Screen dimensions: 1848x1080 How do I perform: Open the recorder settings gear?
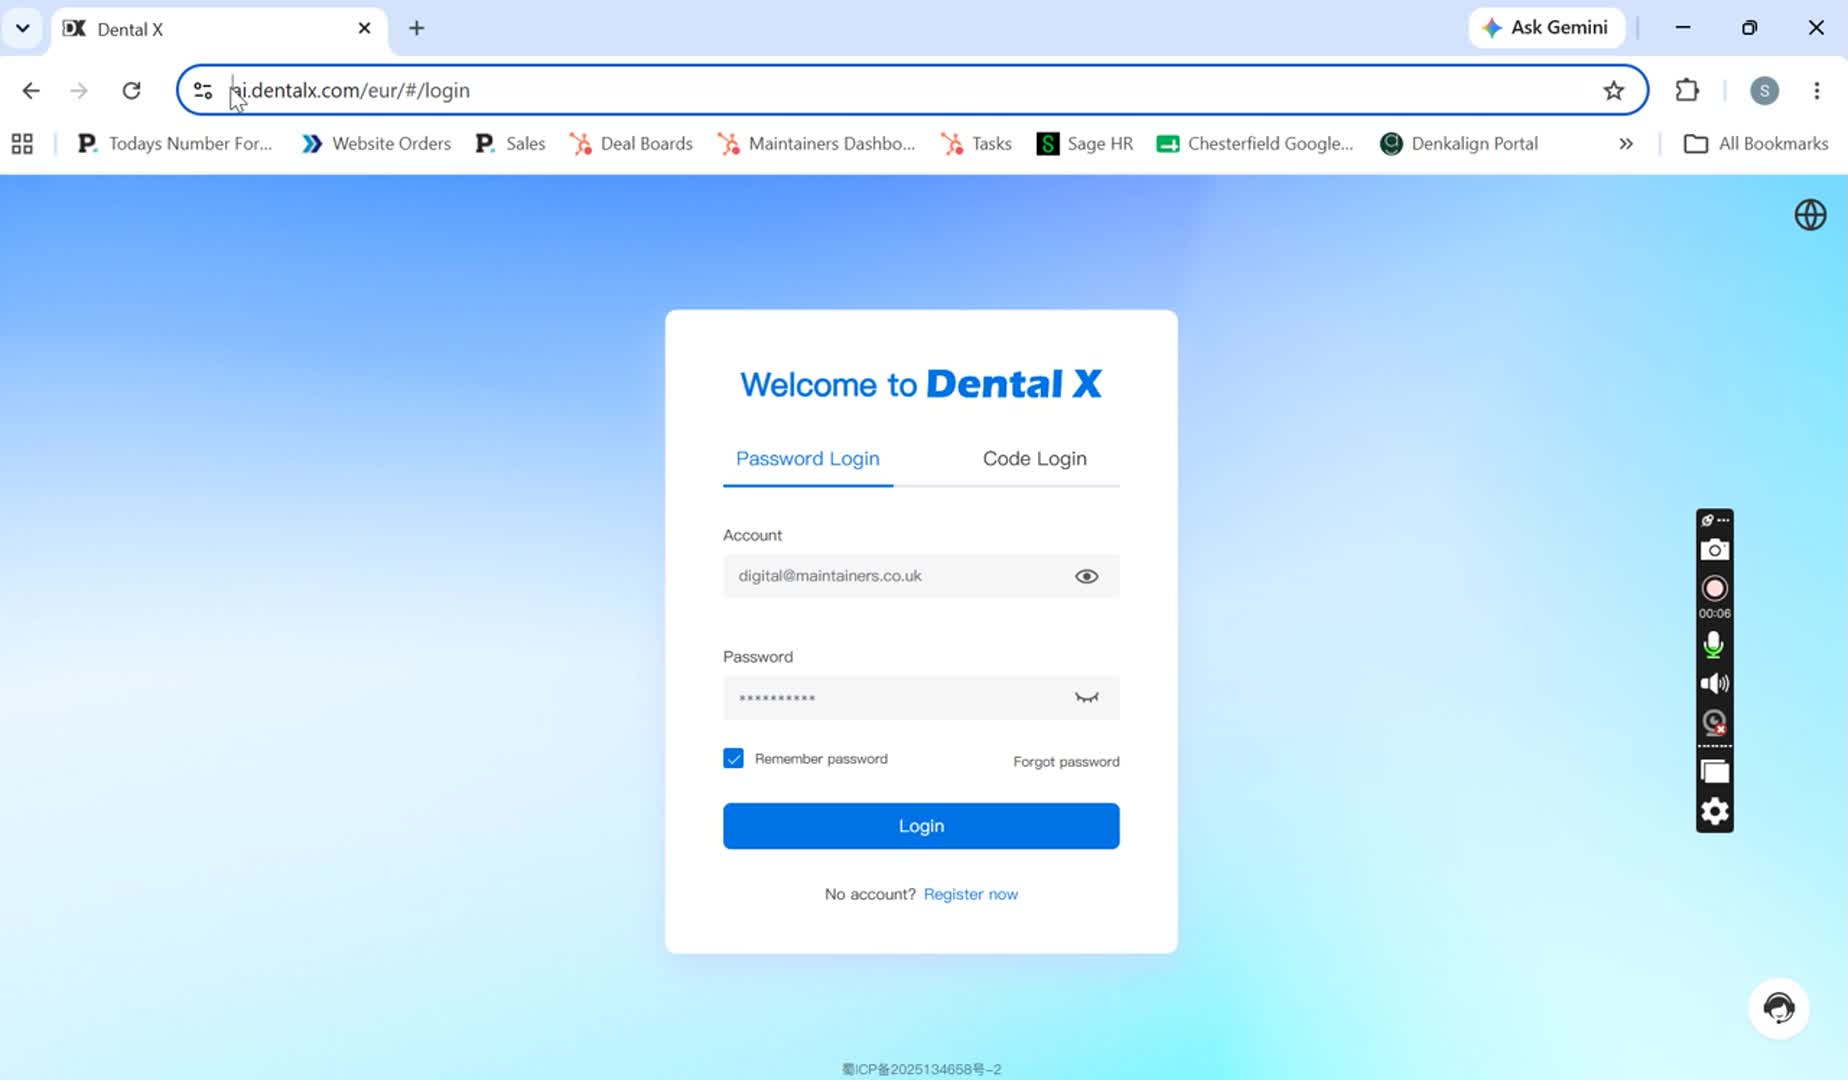tap(1714, 811)
